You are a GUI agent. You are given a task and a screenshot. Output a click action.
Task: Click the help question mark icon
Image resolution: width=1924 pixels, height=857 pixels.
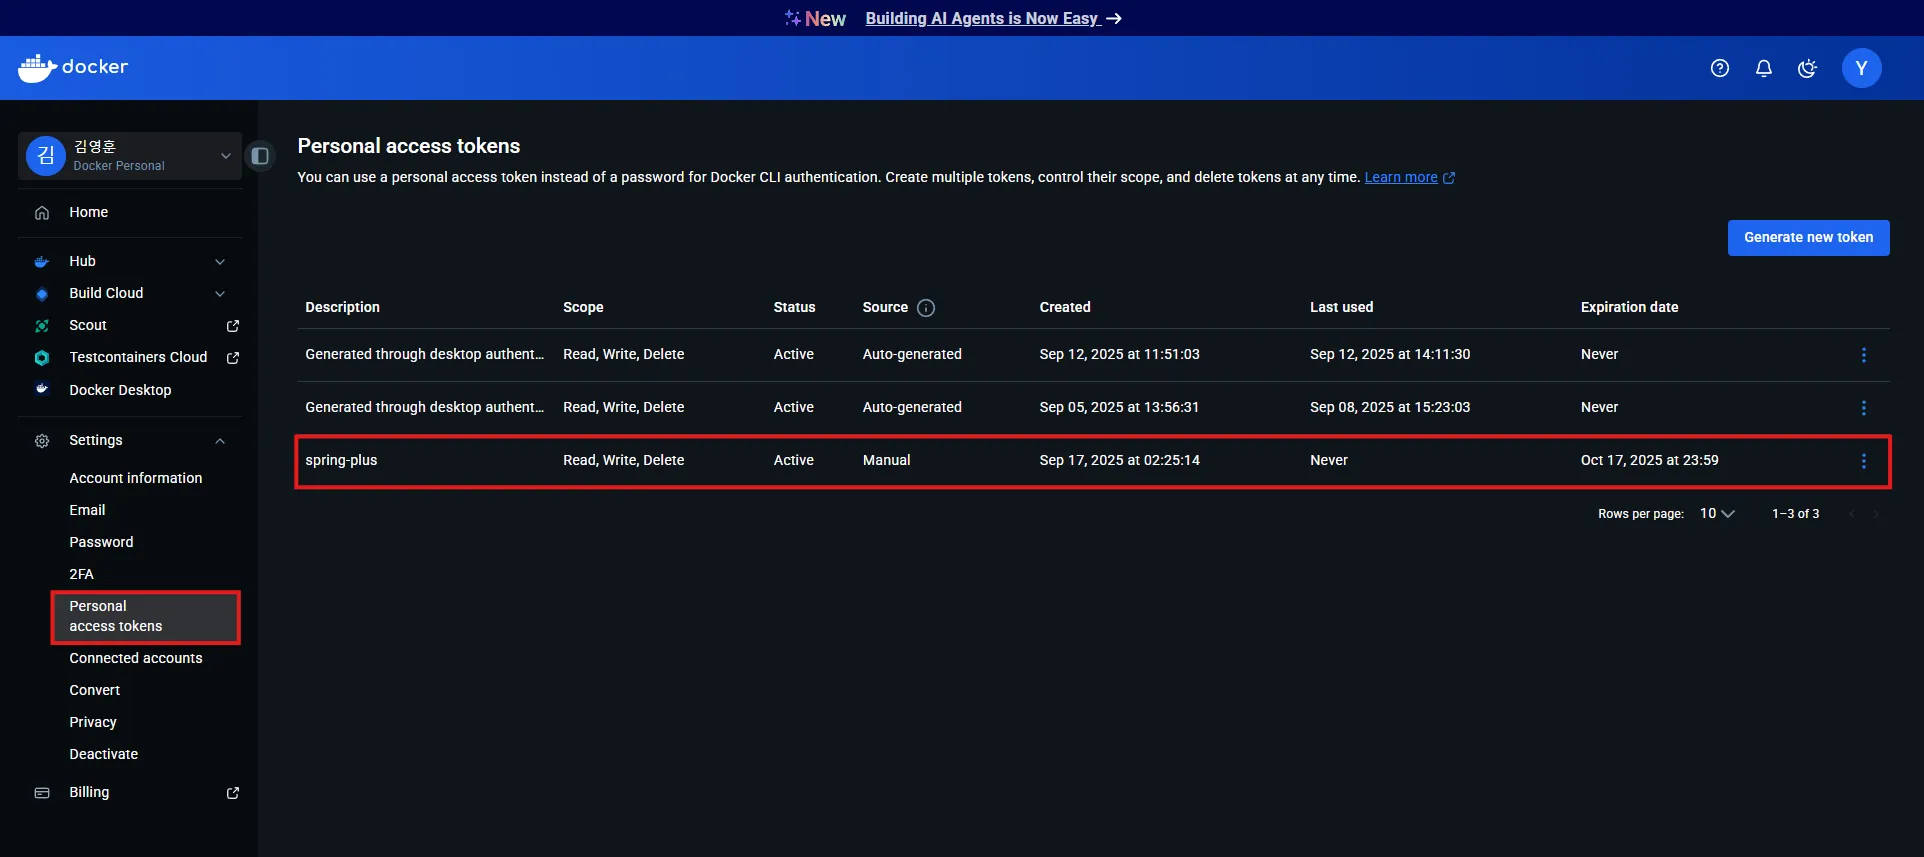tap(1719, 68)
